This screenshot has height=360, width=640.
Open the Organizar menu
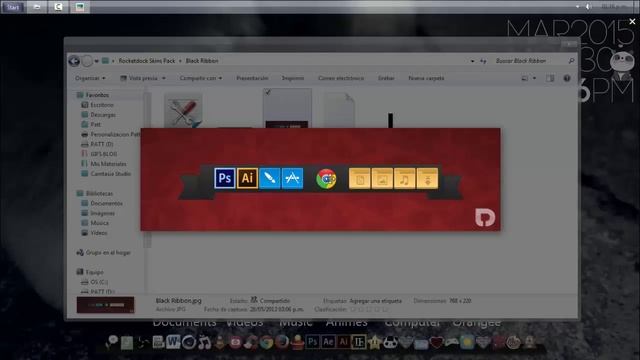pyautogui.click(x=90, y=78)
